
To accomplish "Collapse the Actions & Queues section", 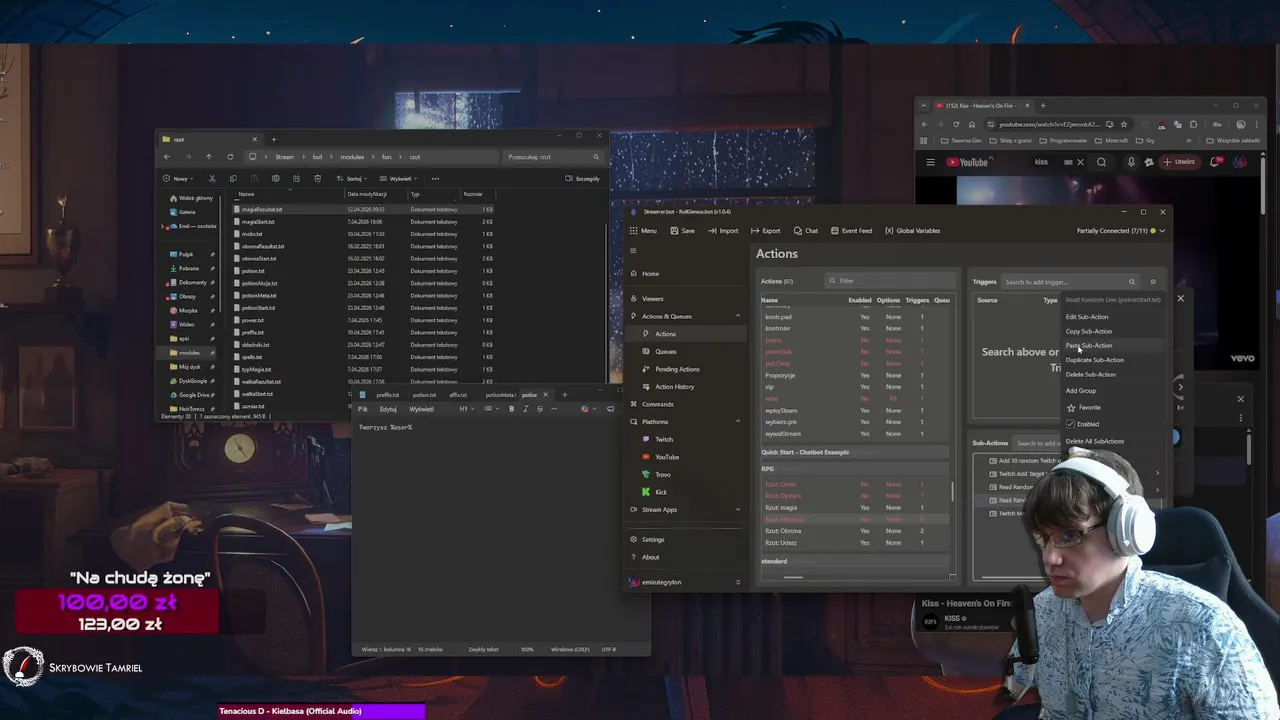I will [738, 316].
